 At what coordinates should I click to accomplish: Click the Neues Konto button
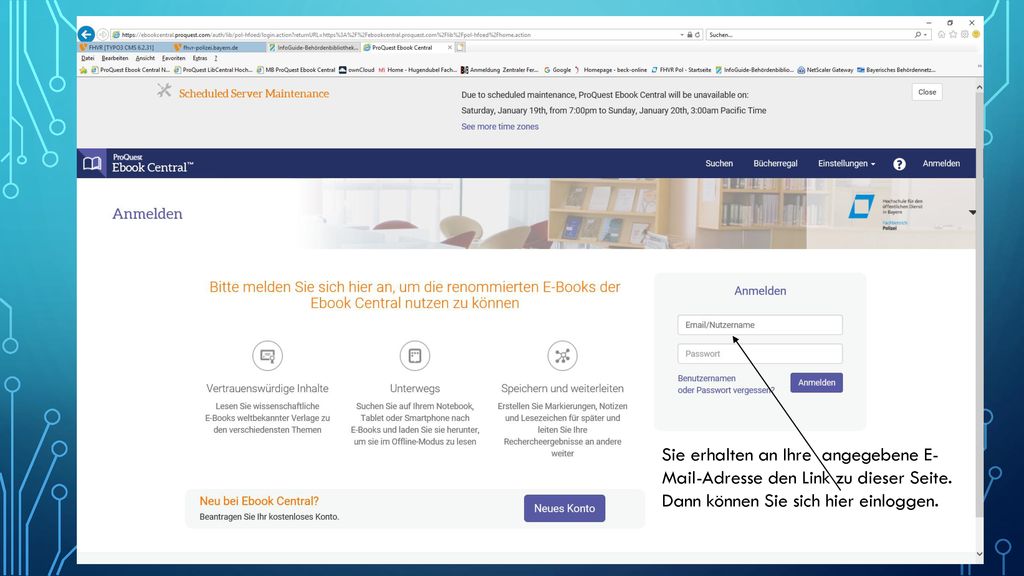point(564,508)
